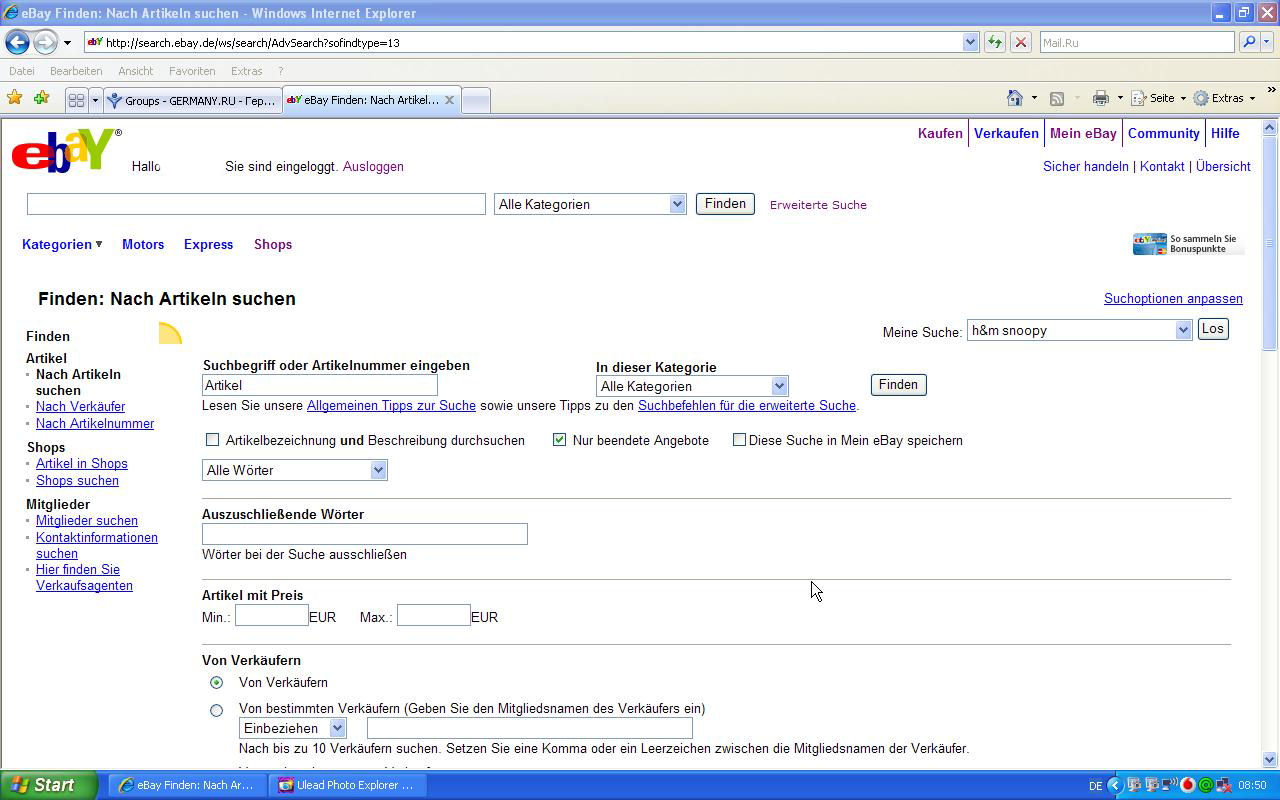Viewport: 1280px width, 800px height.
Task: Open the In dieser Kategorie dropdown
Action: point(692,386)
